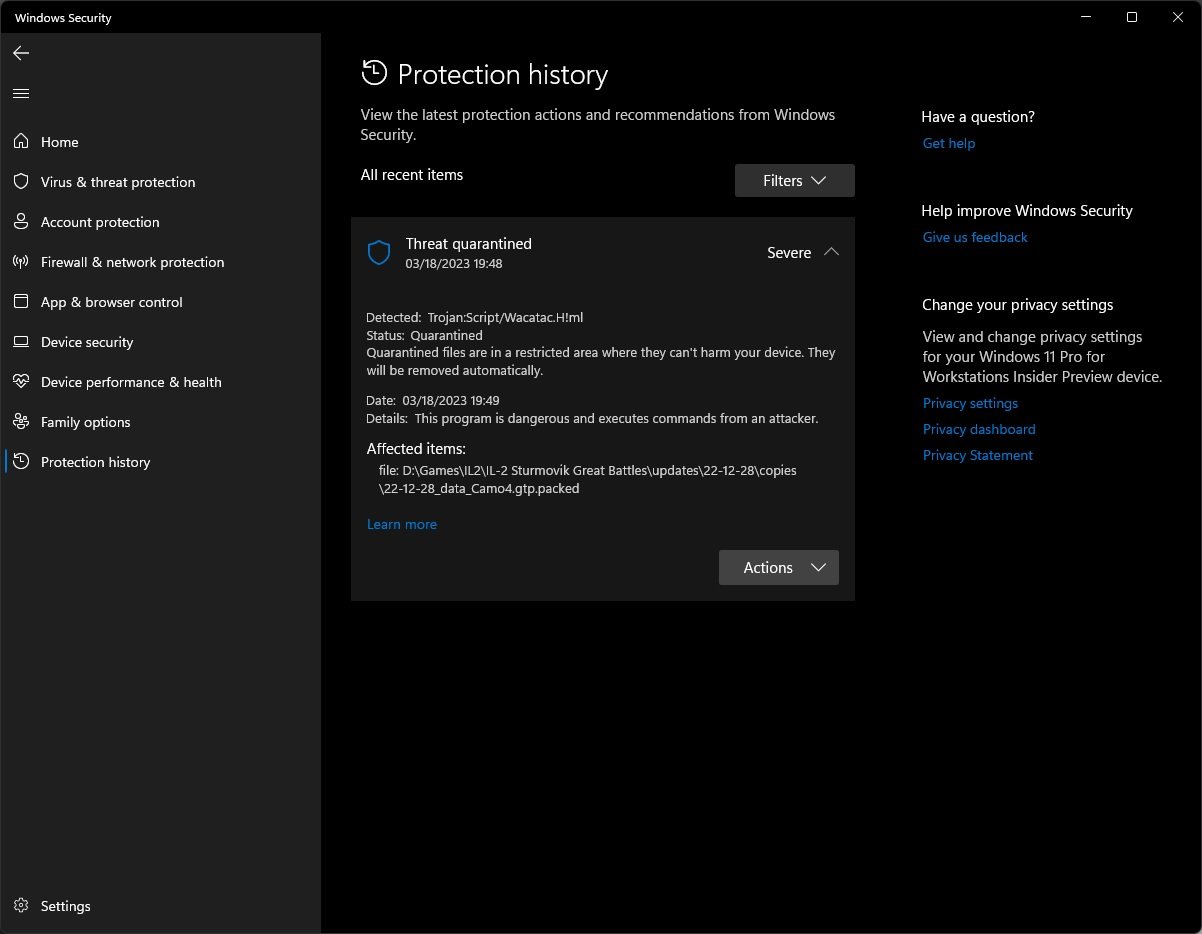Click the App & browser control window icon
This screenshot has width=1202, height=934.
click(21, 302)
